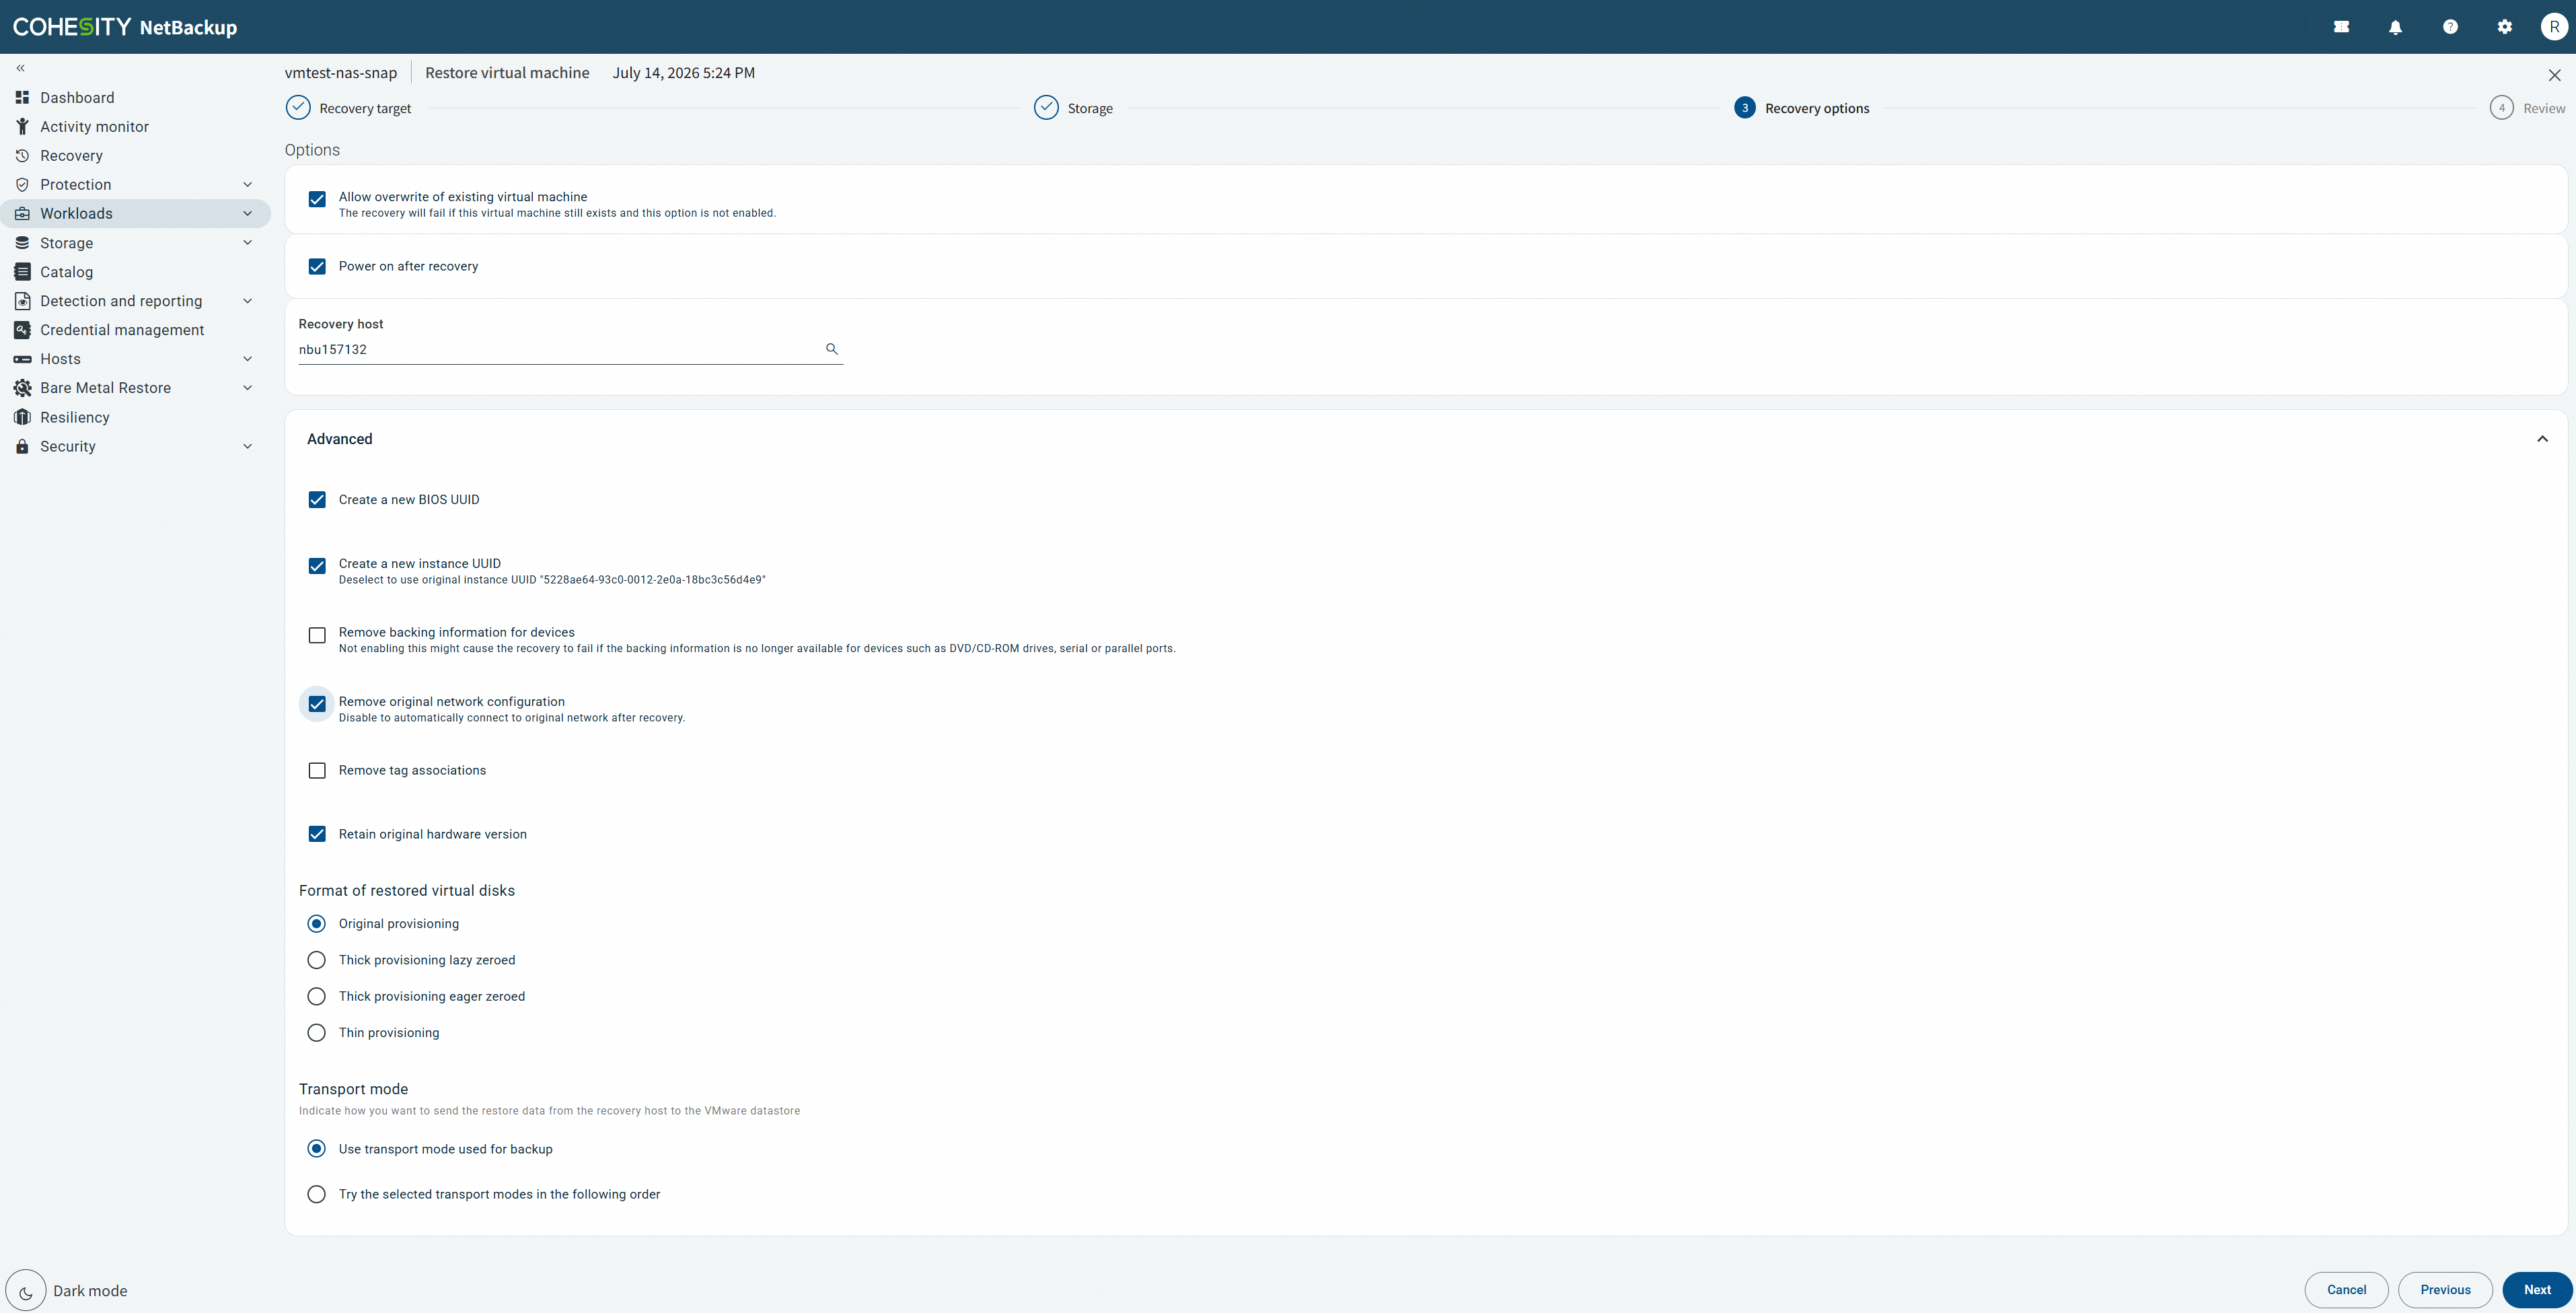The height and width of the screenshot is (1313, 2576).
Task: Select Thick provisioning lazy zeroed
Action: pyautogui.click(x=316, y=960)
